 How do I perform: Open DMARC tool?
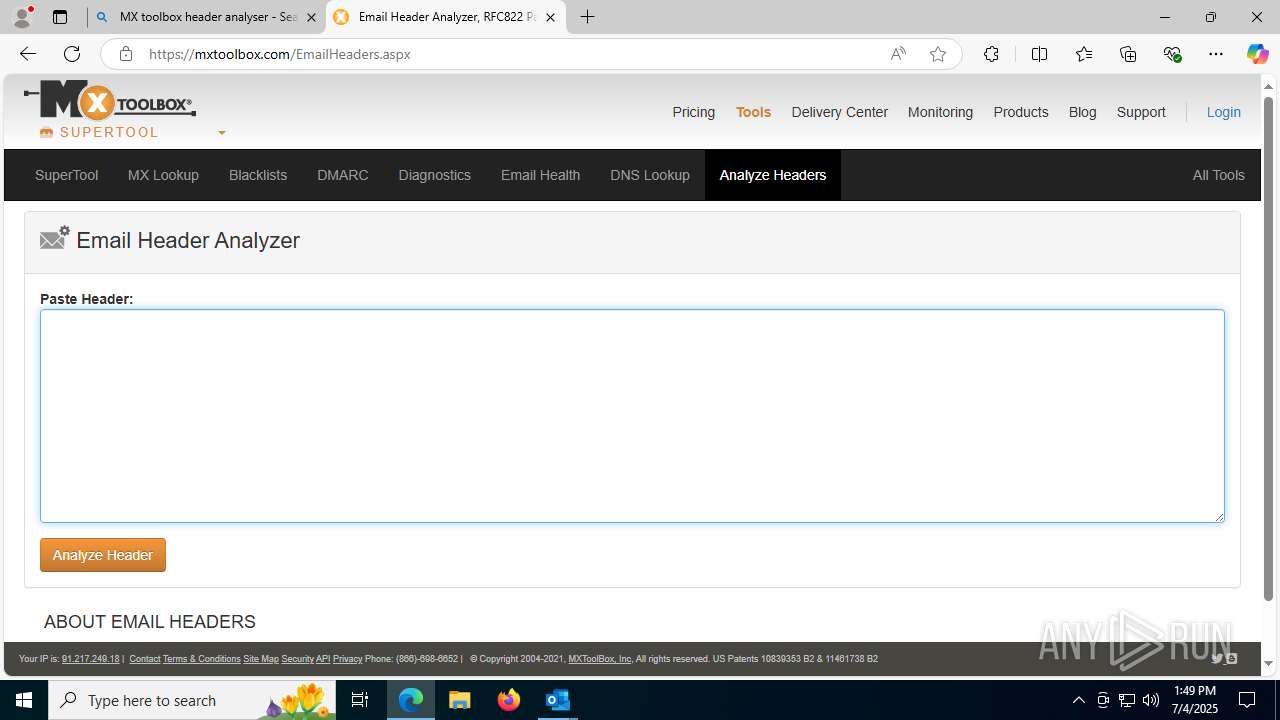pos(343,175)
